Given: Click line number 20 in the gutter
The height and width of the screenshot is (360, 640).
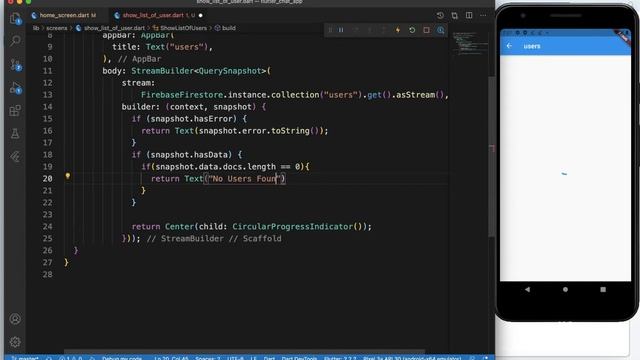Looking at the screenshot, I should (x=47, y=179).
